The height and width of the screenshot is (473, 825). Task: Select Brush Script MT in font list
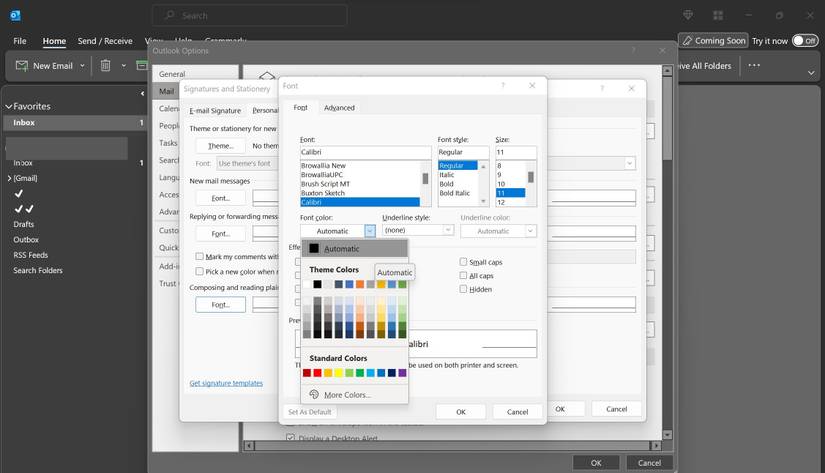pyautogui.click(x=325, y=184)
